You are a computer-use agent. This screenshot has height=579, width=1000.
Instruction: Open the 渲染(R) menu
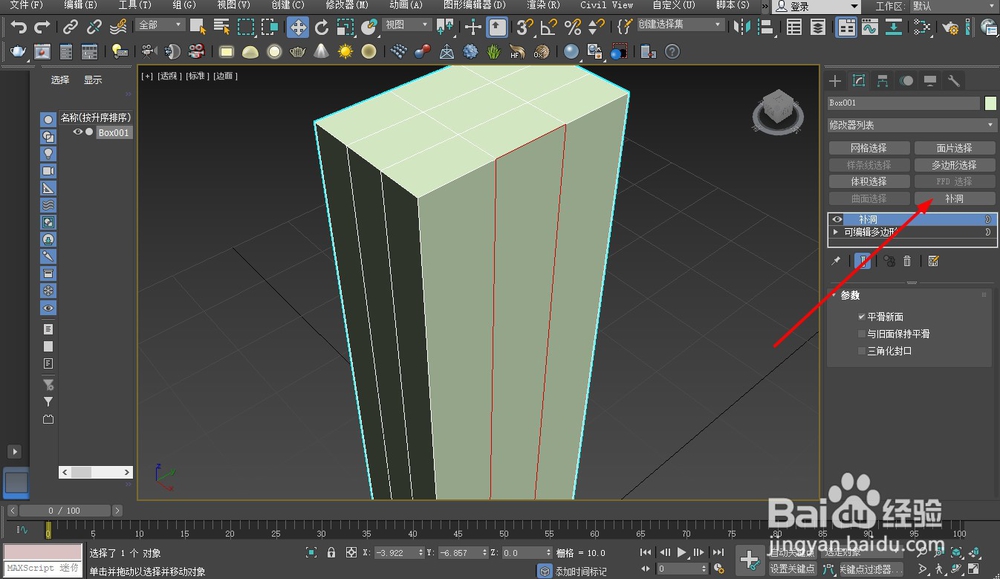point(543,5)
